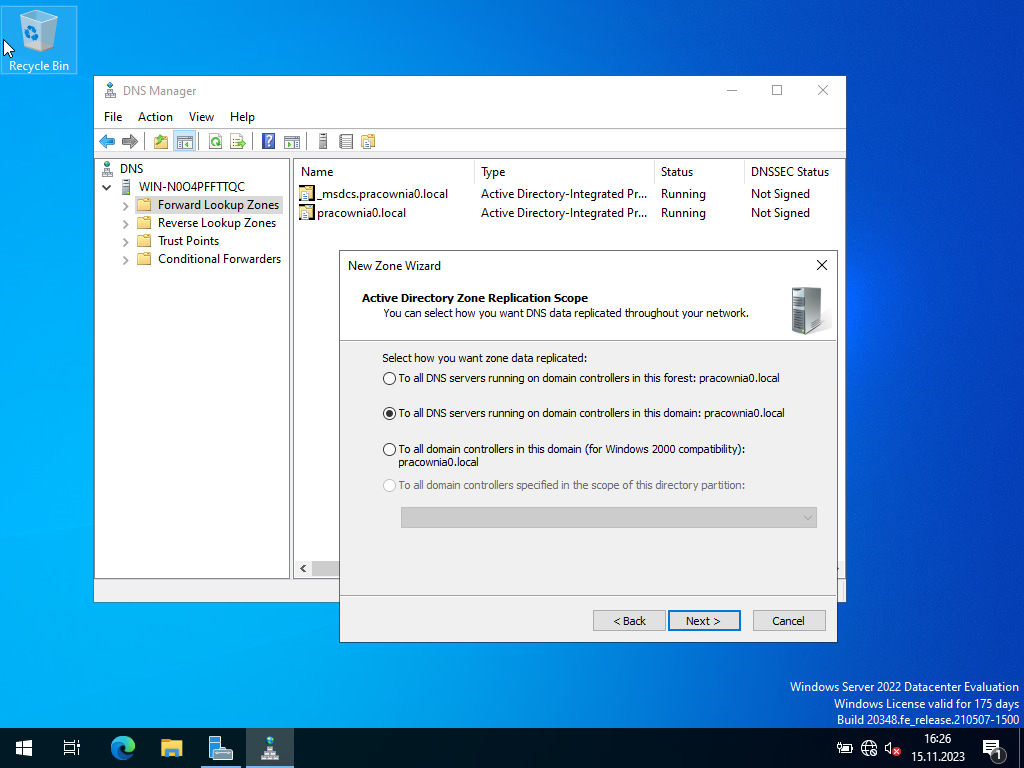The image size is (1024, 768).
Task: Expand the Forward Lookup Zones node
Action: (125, 206)
